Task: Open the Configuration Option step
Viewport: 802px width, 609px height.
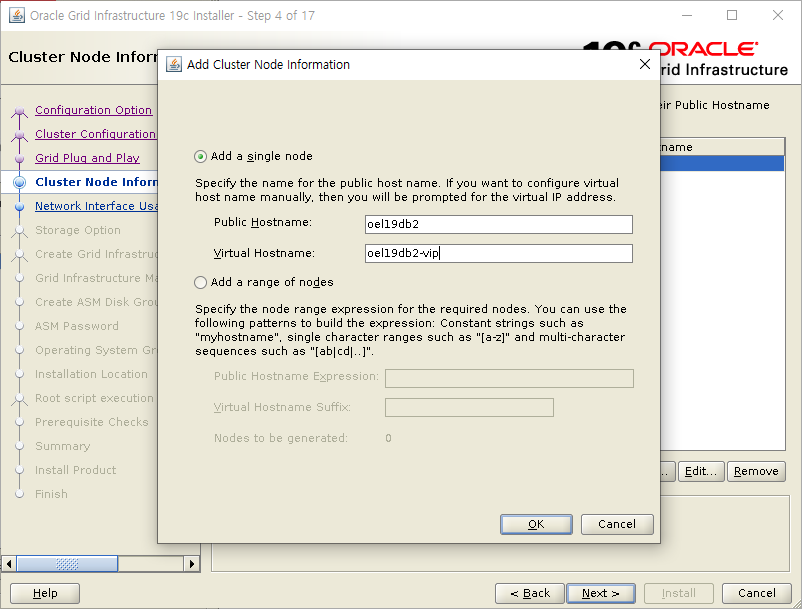Action: pyautogui.click(x=94, y=110)
